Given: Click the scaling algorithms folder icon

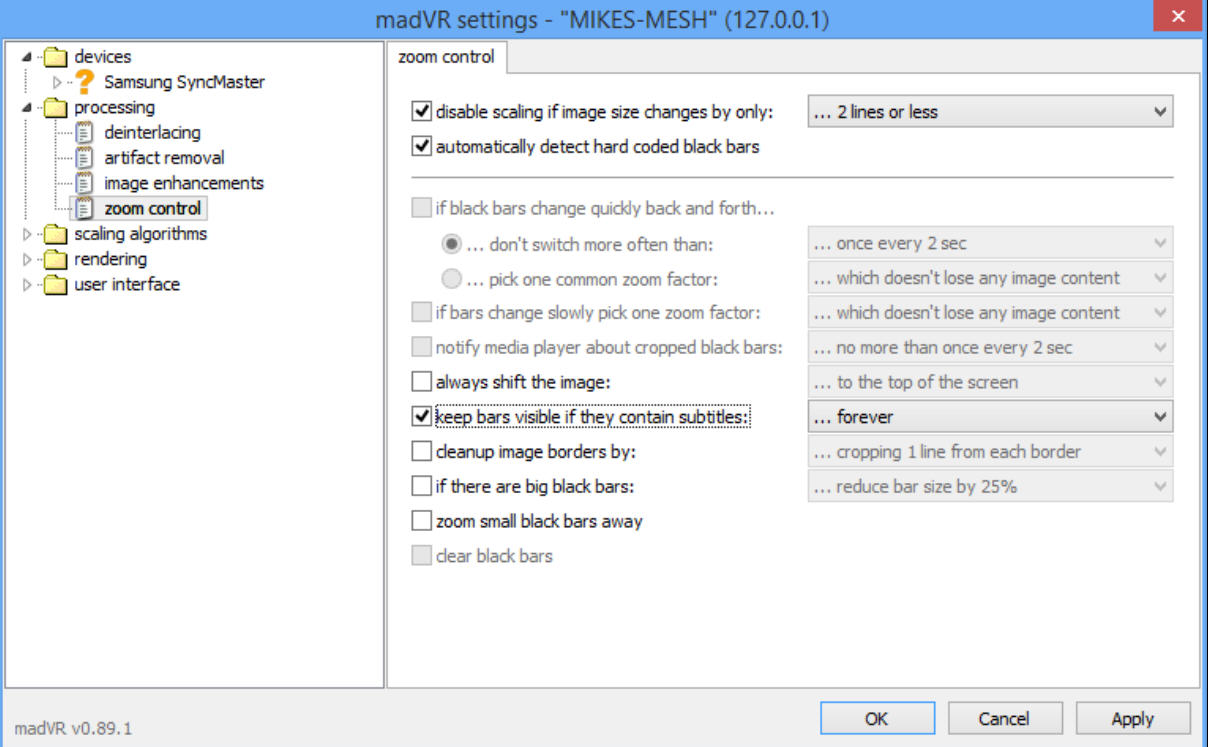Looking at the screenshot, I should click(55, 234).
